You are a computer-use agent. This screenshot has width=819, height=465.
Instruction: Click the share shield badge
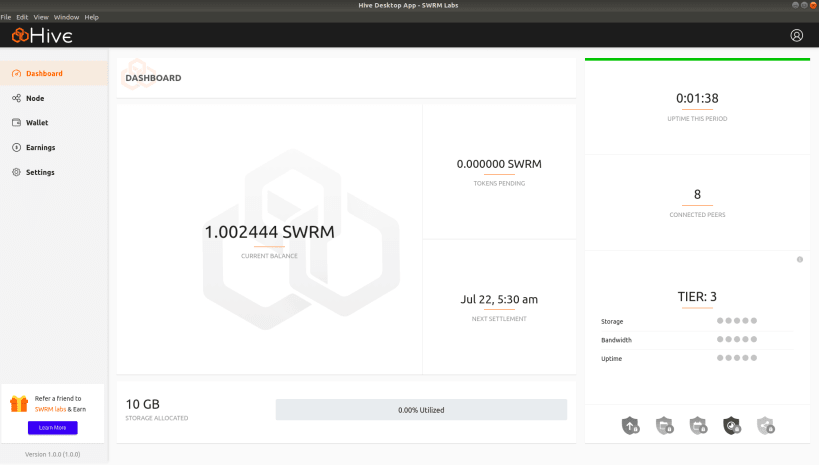[765, 426]
